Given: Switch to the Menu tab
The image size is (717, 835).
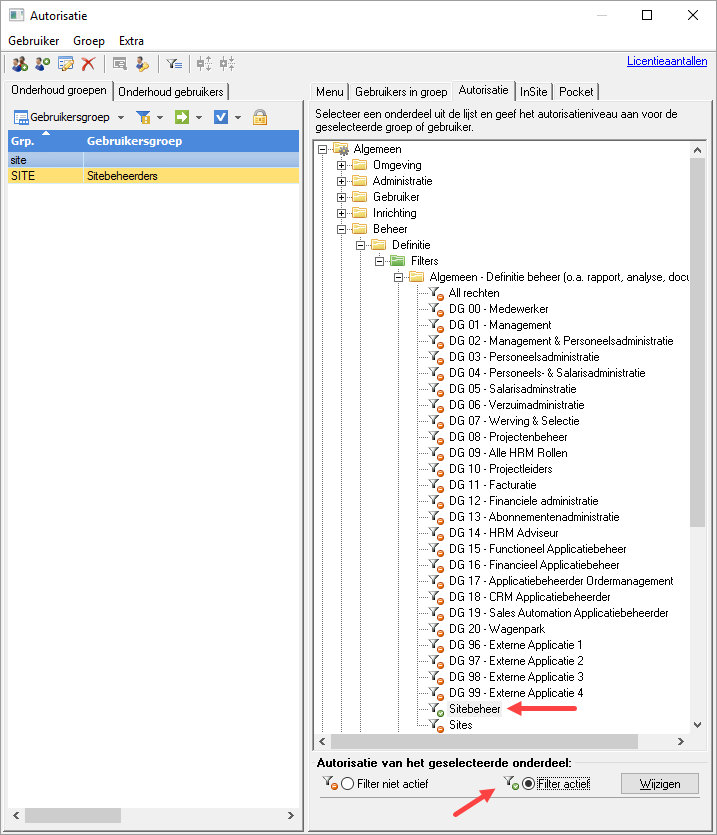Looking at the screenshot, I should 330,92.
